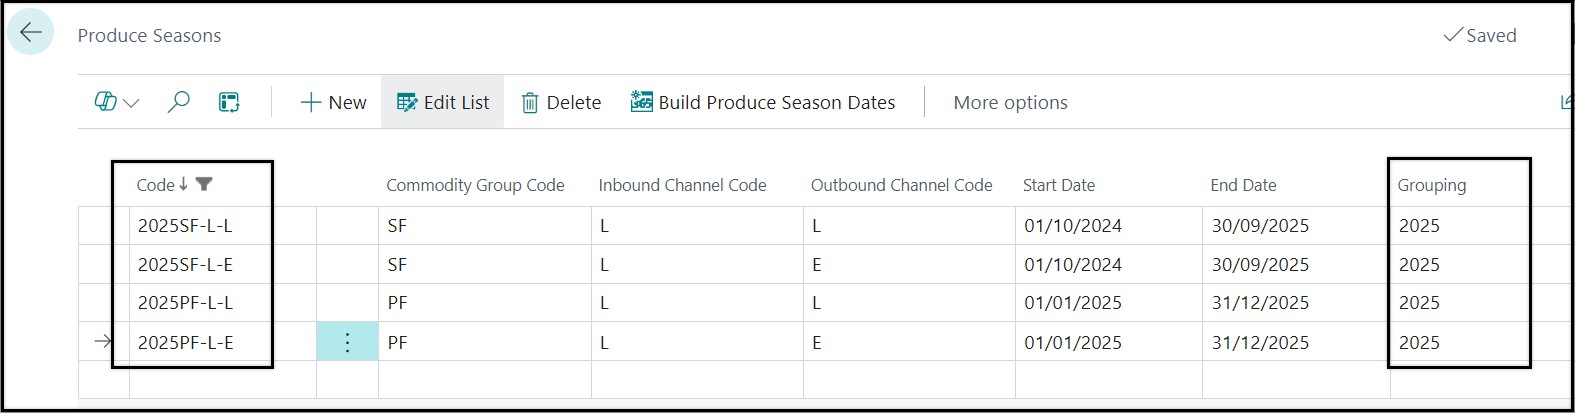Click the Saved status indicator
1575x413 pixels.
(1480, 35)
